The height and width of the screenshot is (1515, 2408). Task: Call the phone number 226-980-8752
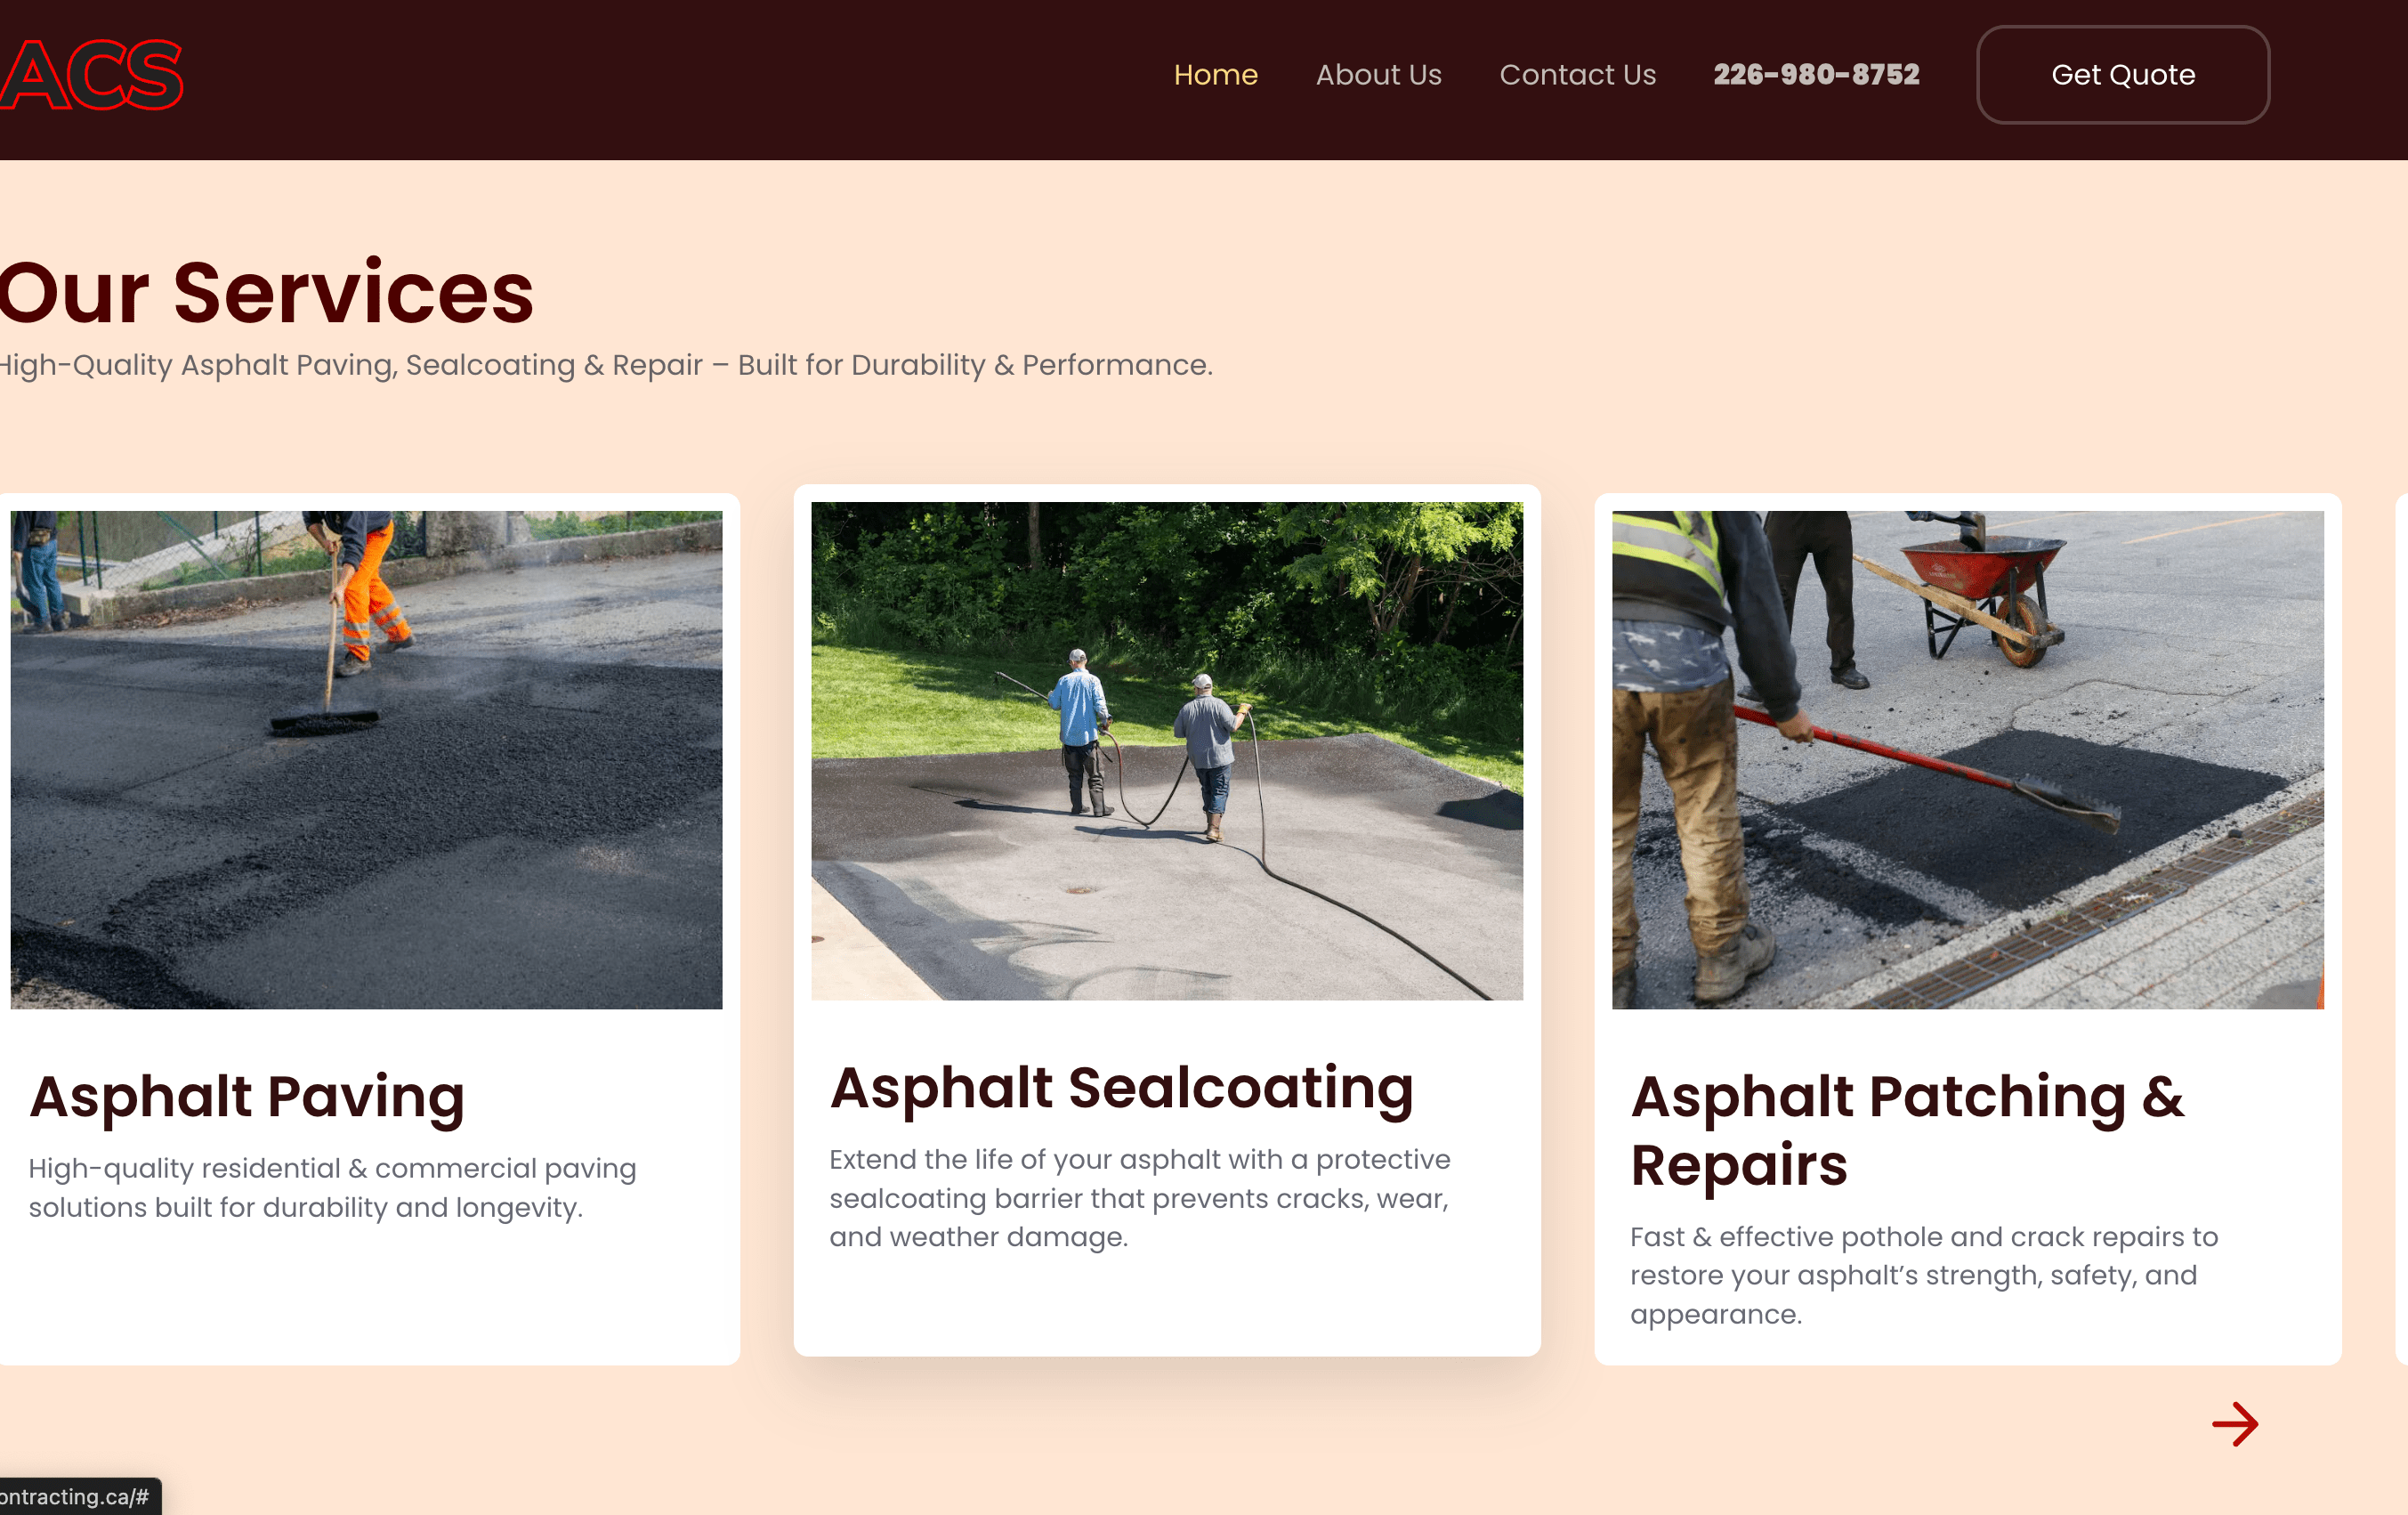[x=1816, y=72]
